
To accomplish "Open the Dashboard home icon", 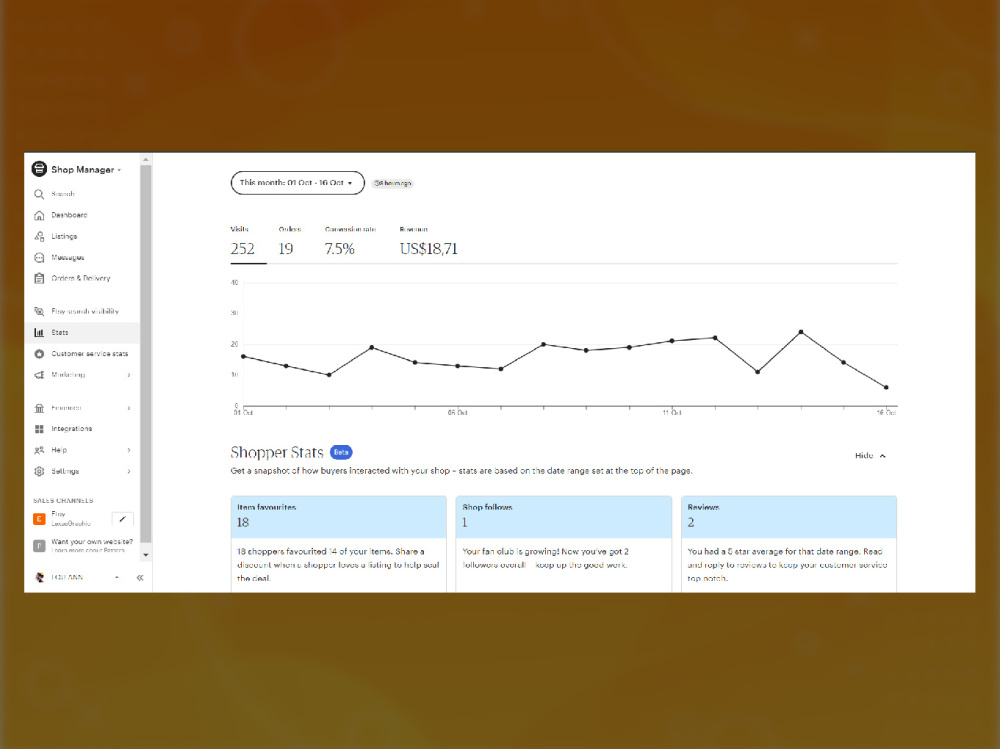I will [x=39, y=215].
